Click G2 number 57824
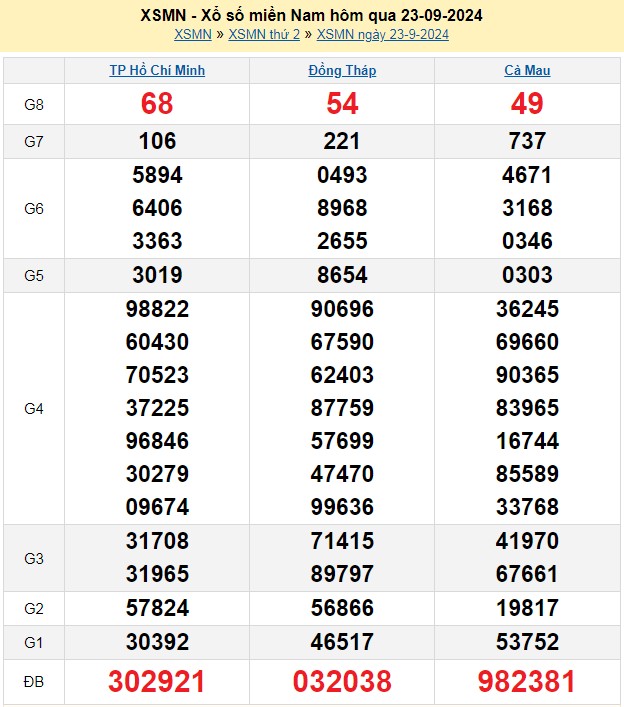Image resolution: width=624 pixels, height=707 pixels. (157, 608)
